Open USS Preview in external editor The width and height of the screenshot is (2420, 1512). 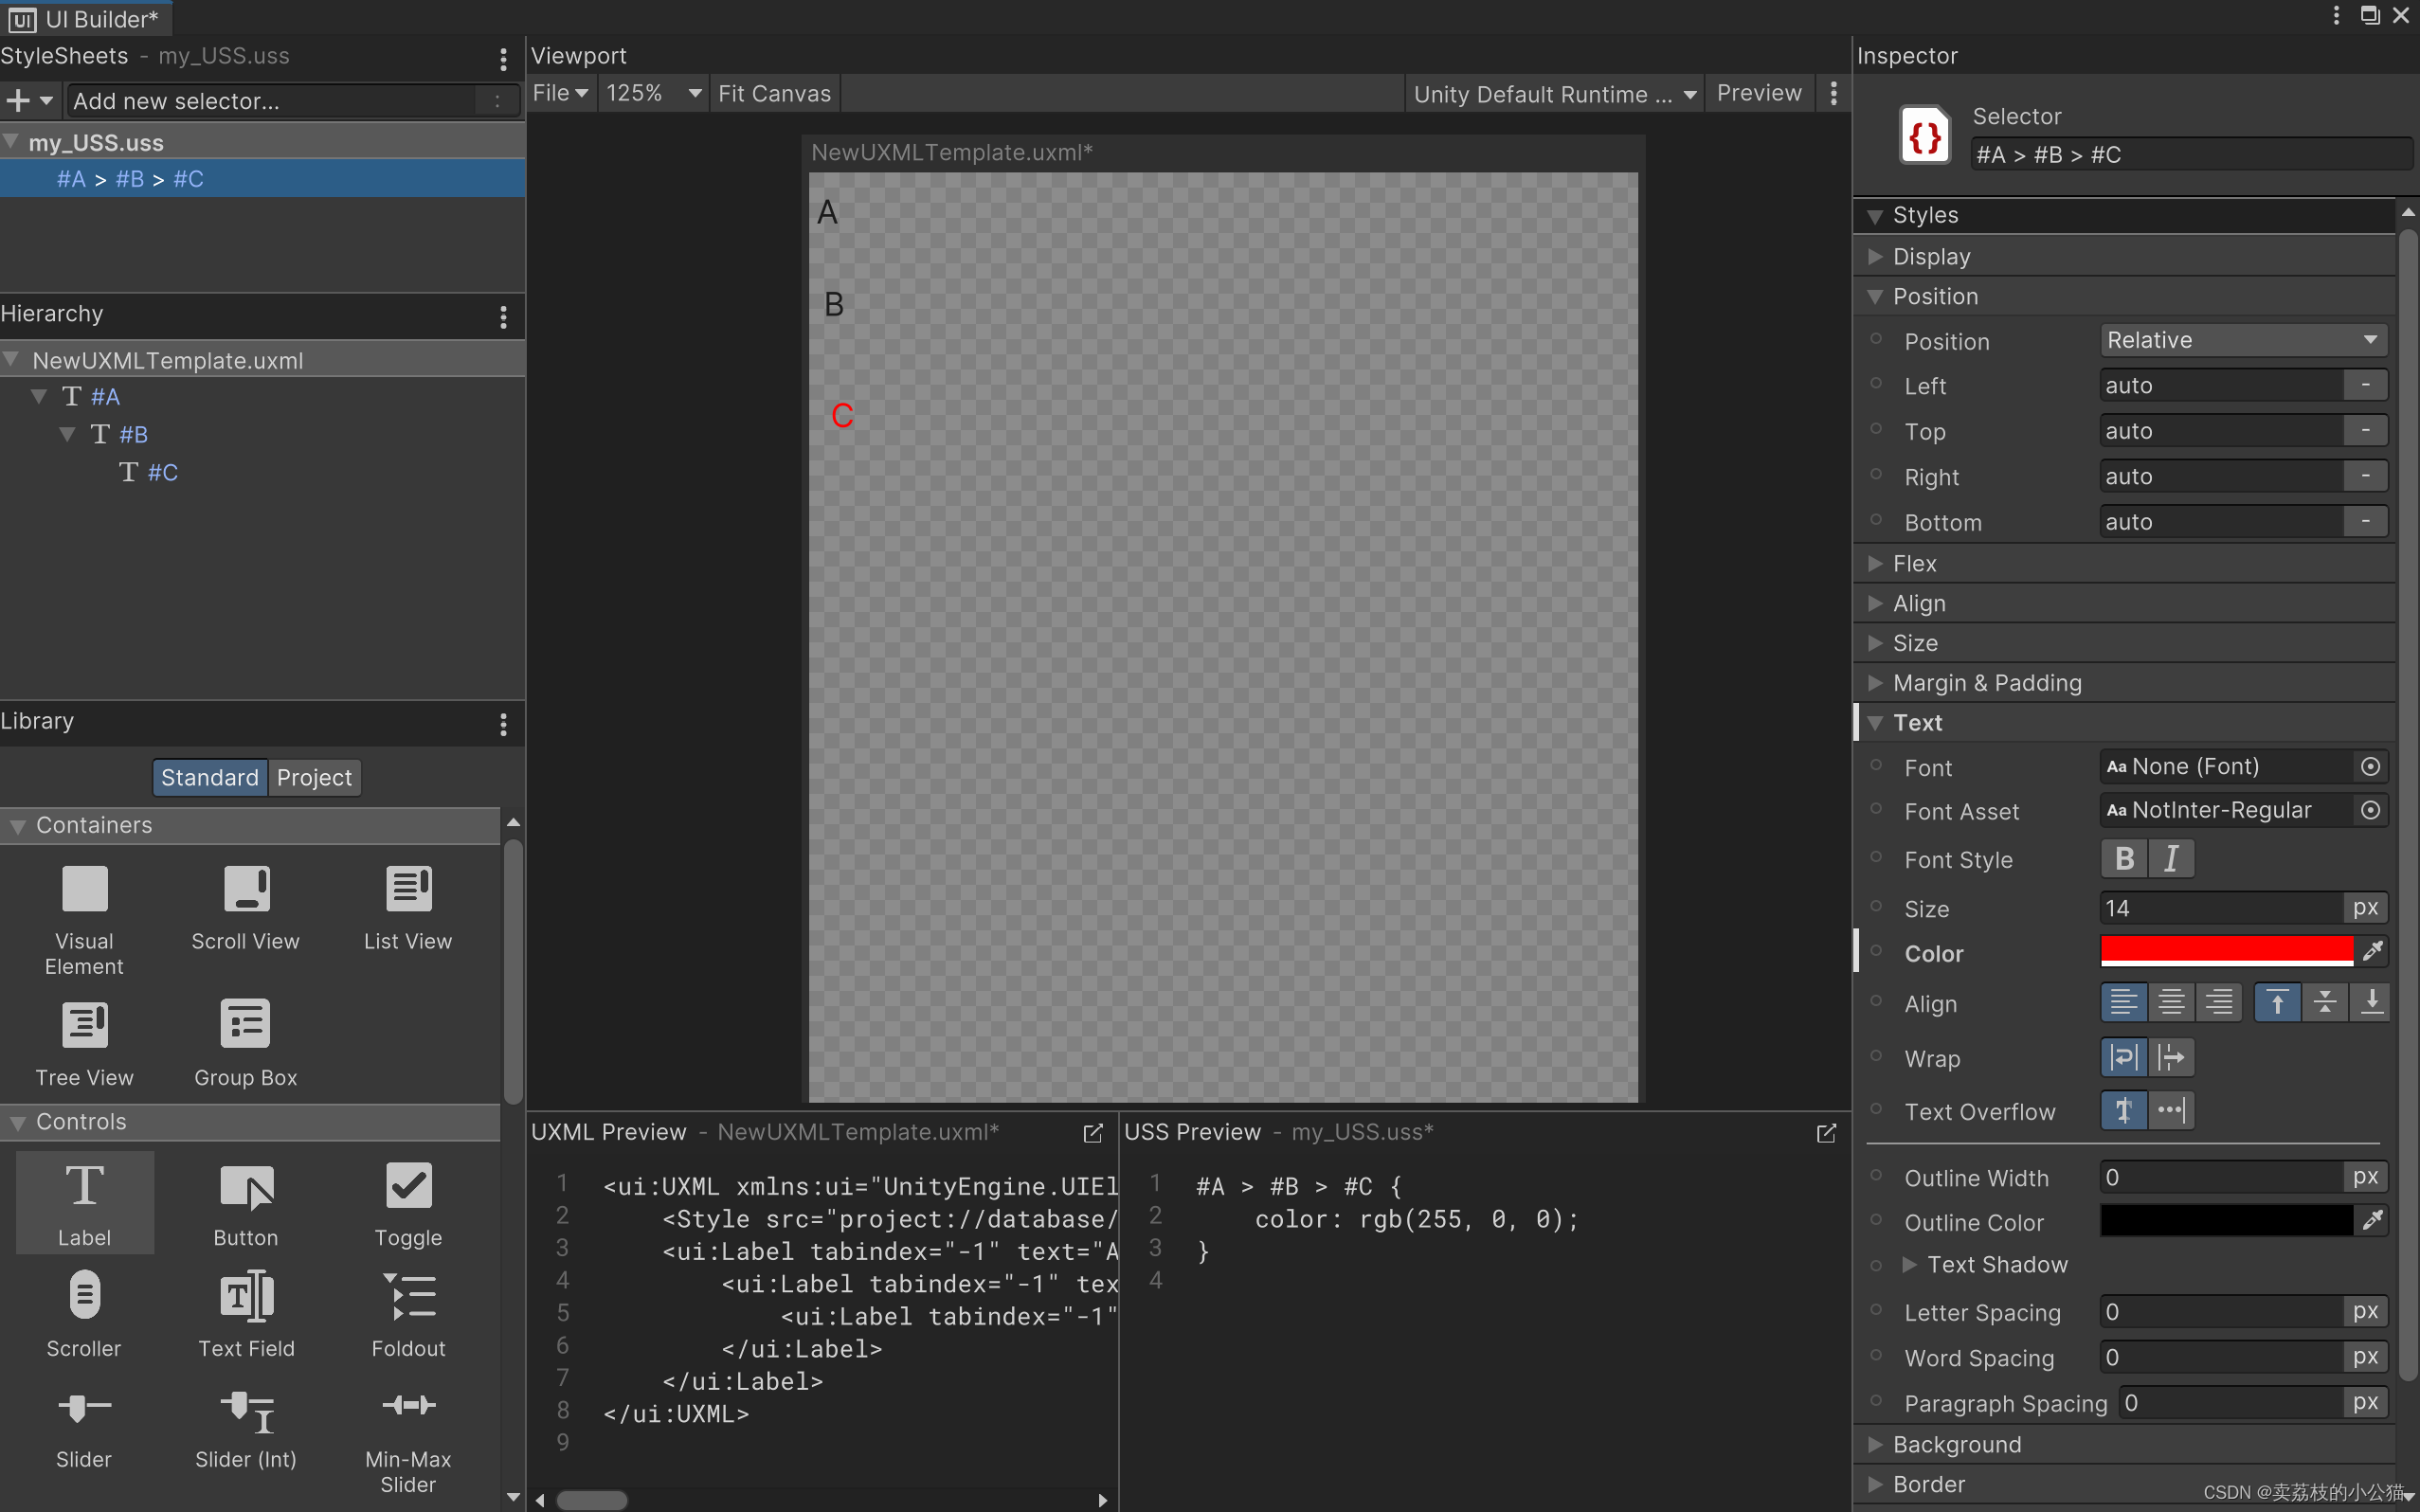(x=1826, y=1133)
